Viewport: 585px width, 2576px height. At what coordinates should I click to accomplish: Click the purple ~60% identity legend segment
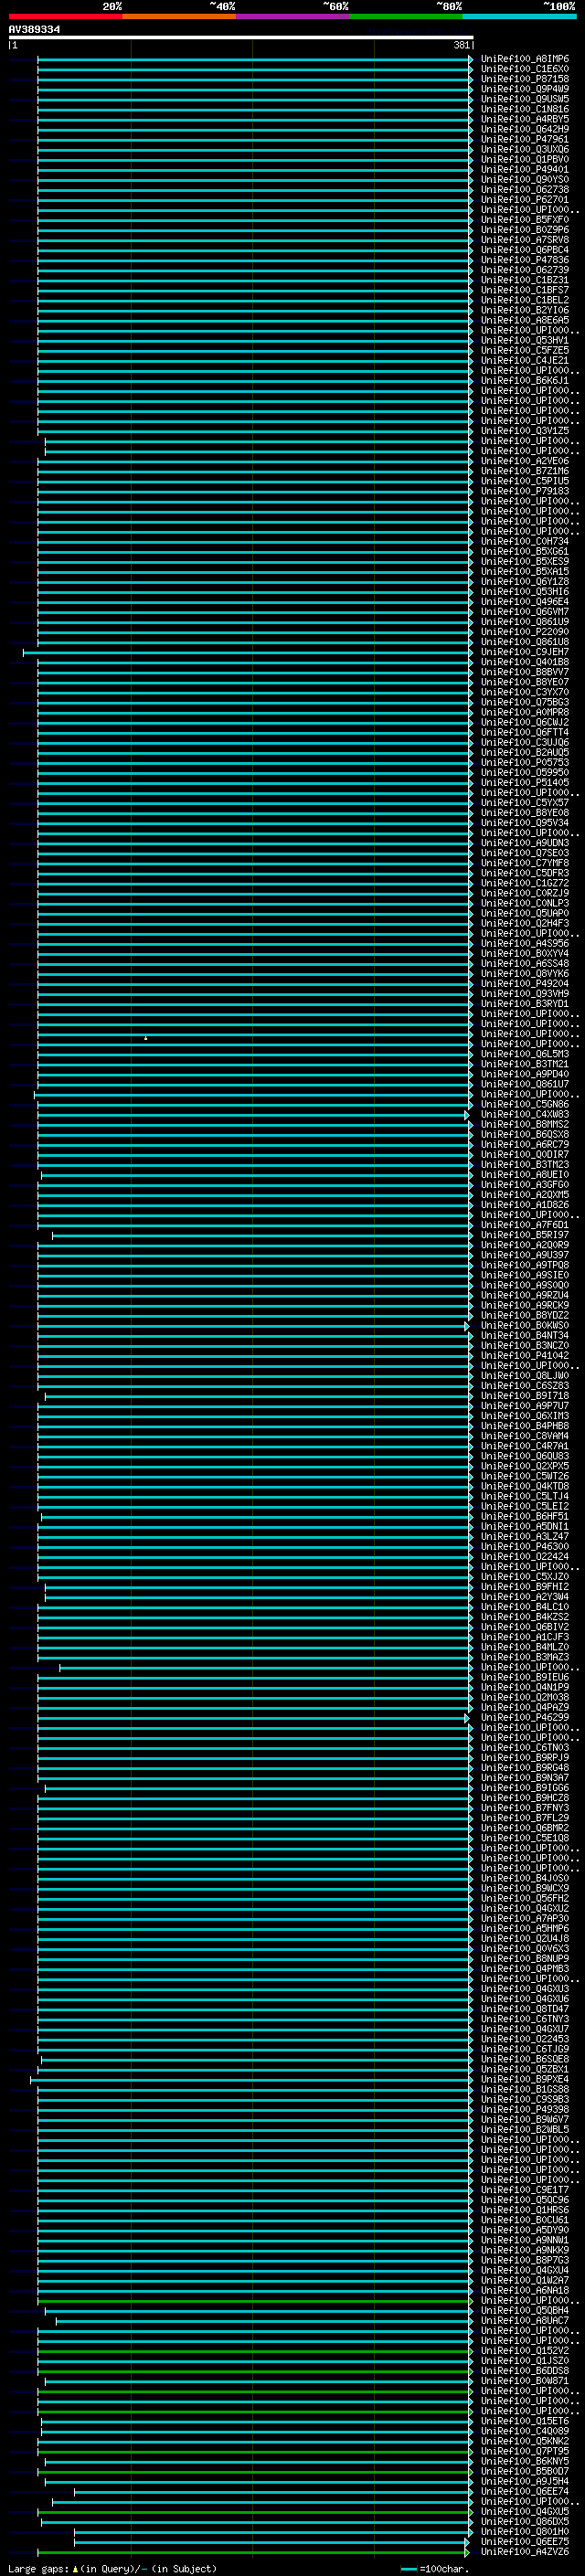tap(293, 16)
